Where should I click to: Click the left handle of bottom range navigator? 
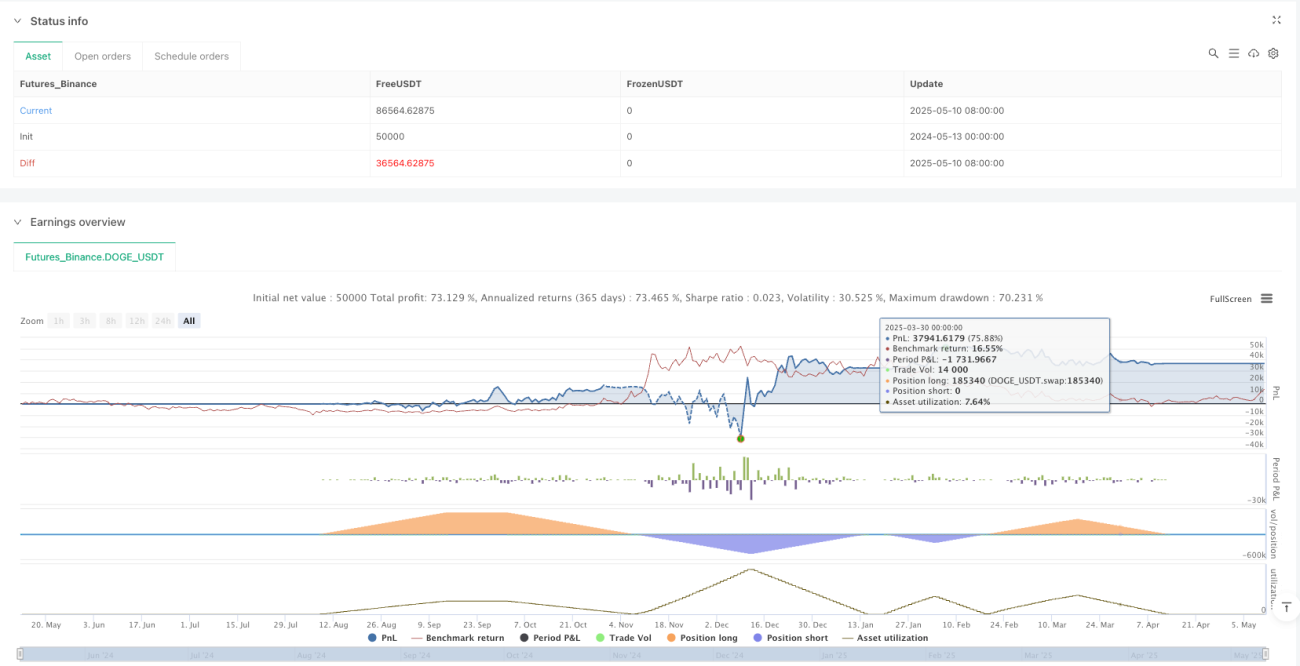(22, 655)
